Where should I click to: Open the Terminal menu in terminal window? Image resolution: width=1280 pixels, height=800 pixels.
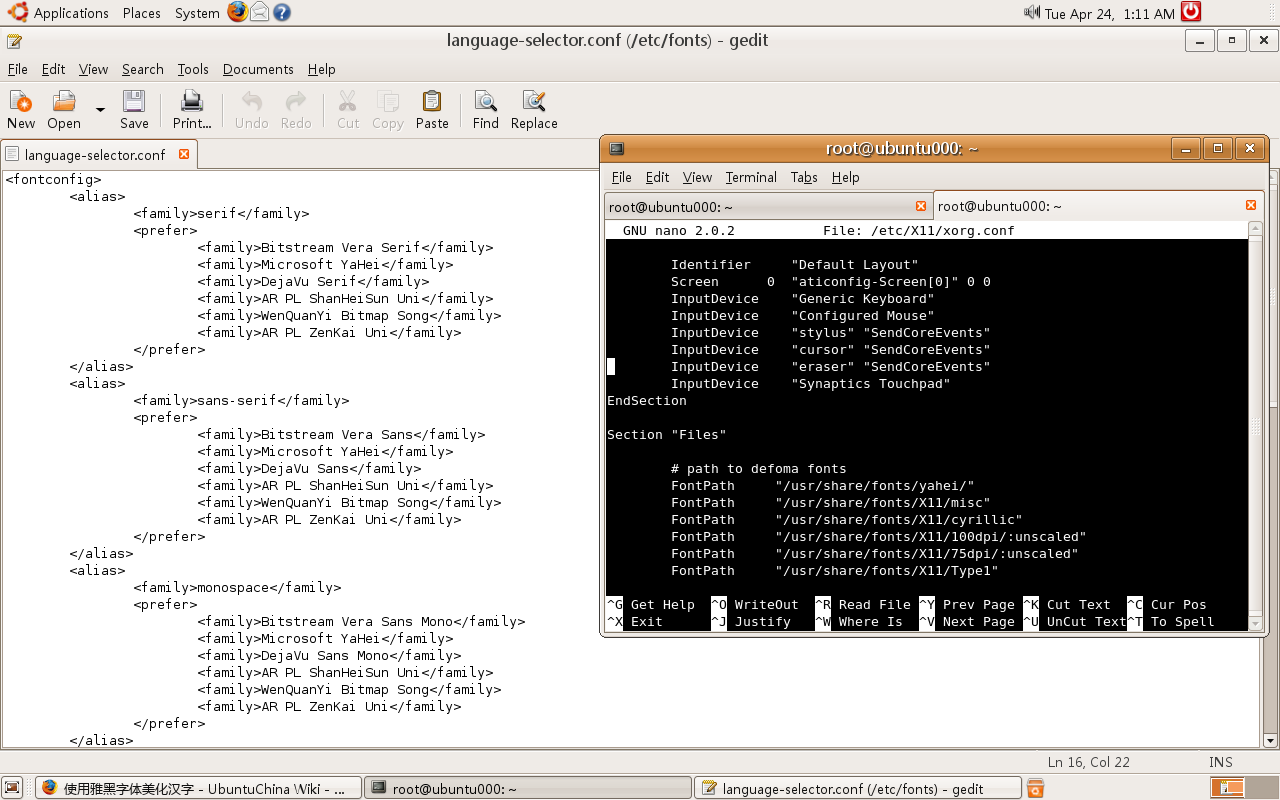[751, 177]
